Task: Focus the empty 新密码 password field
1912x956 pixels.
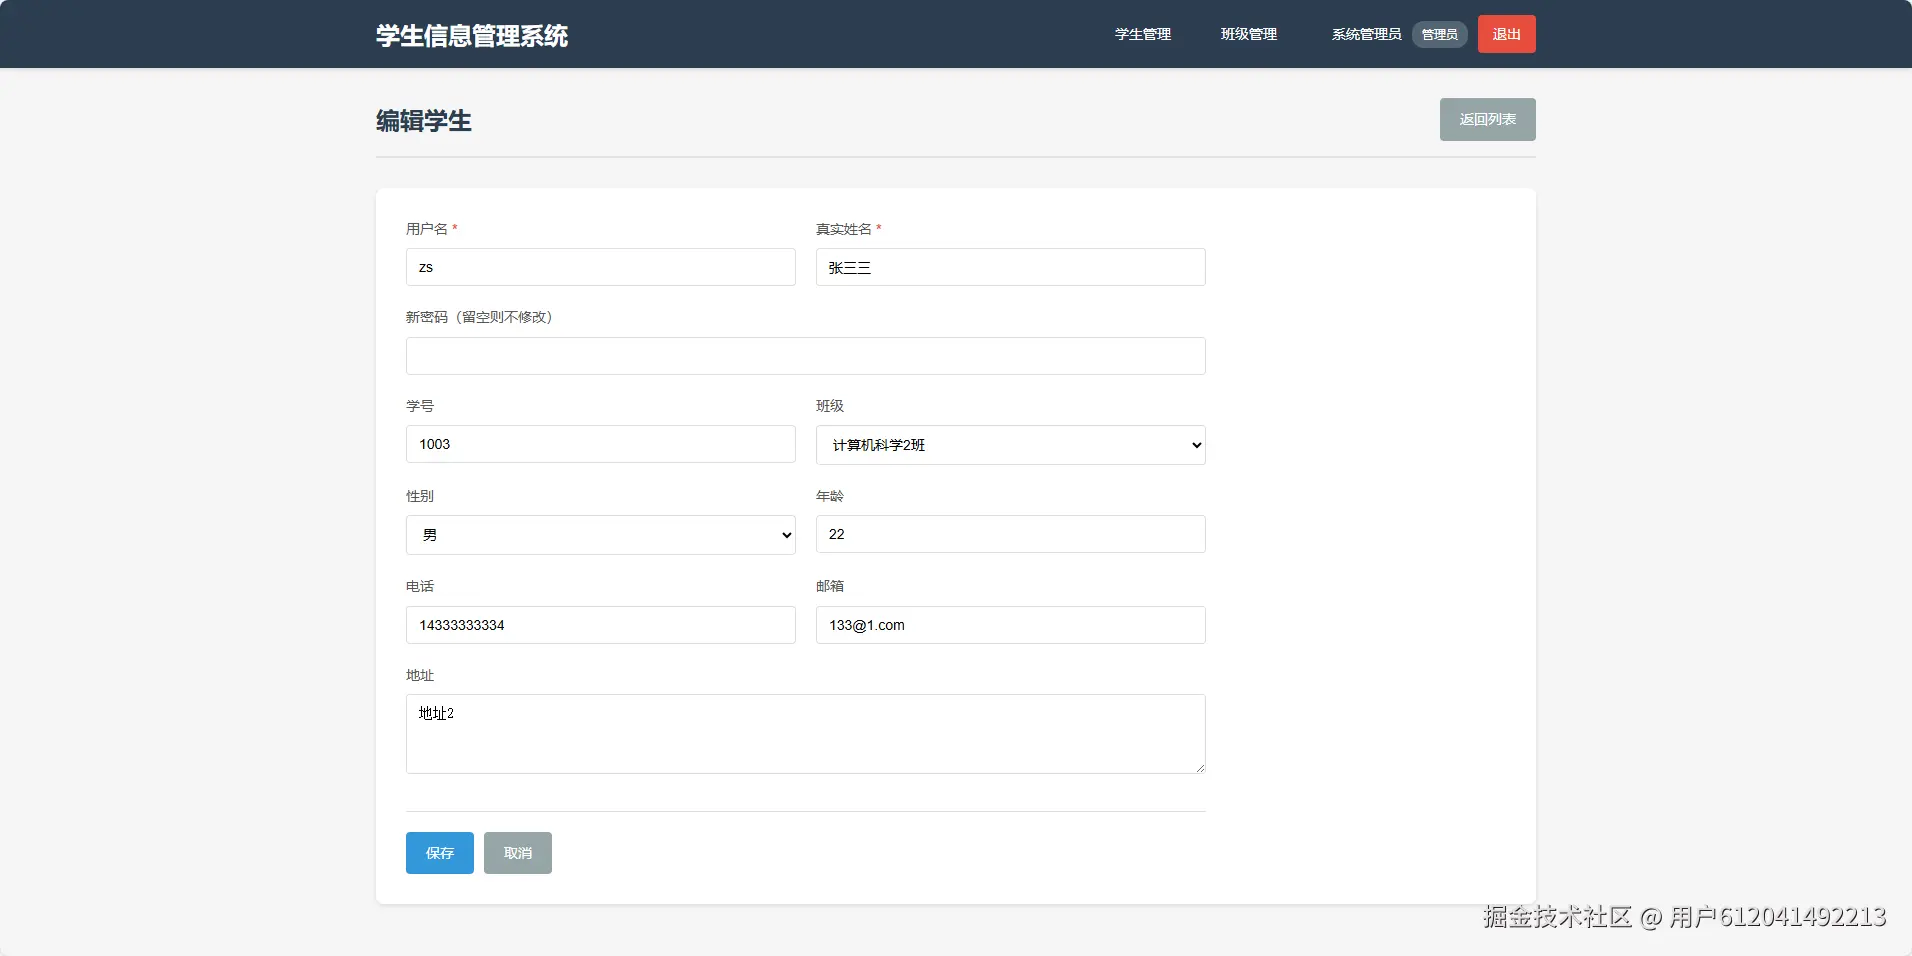Action: point(805,355)
